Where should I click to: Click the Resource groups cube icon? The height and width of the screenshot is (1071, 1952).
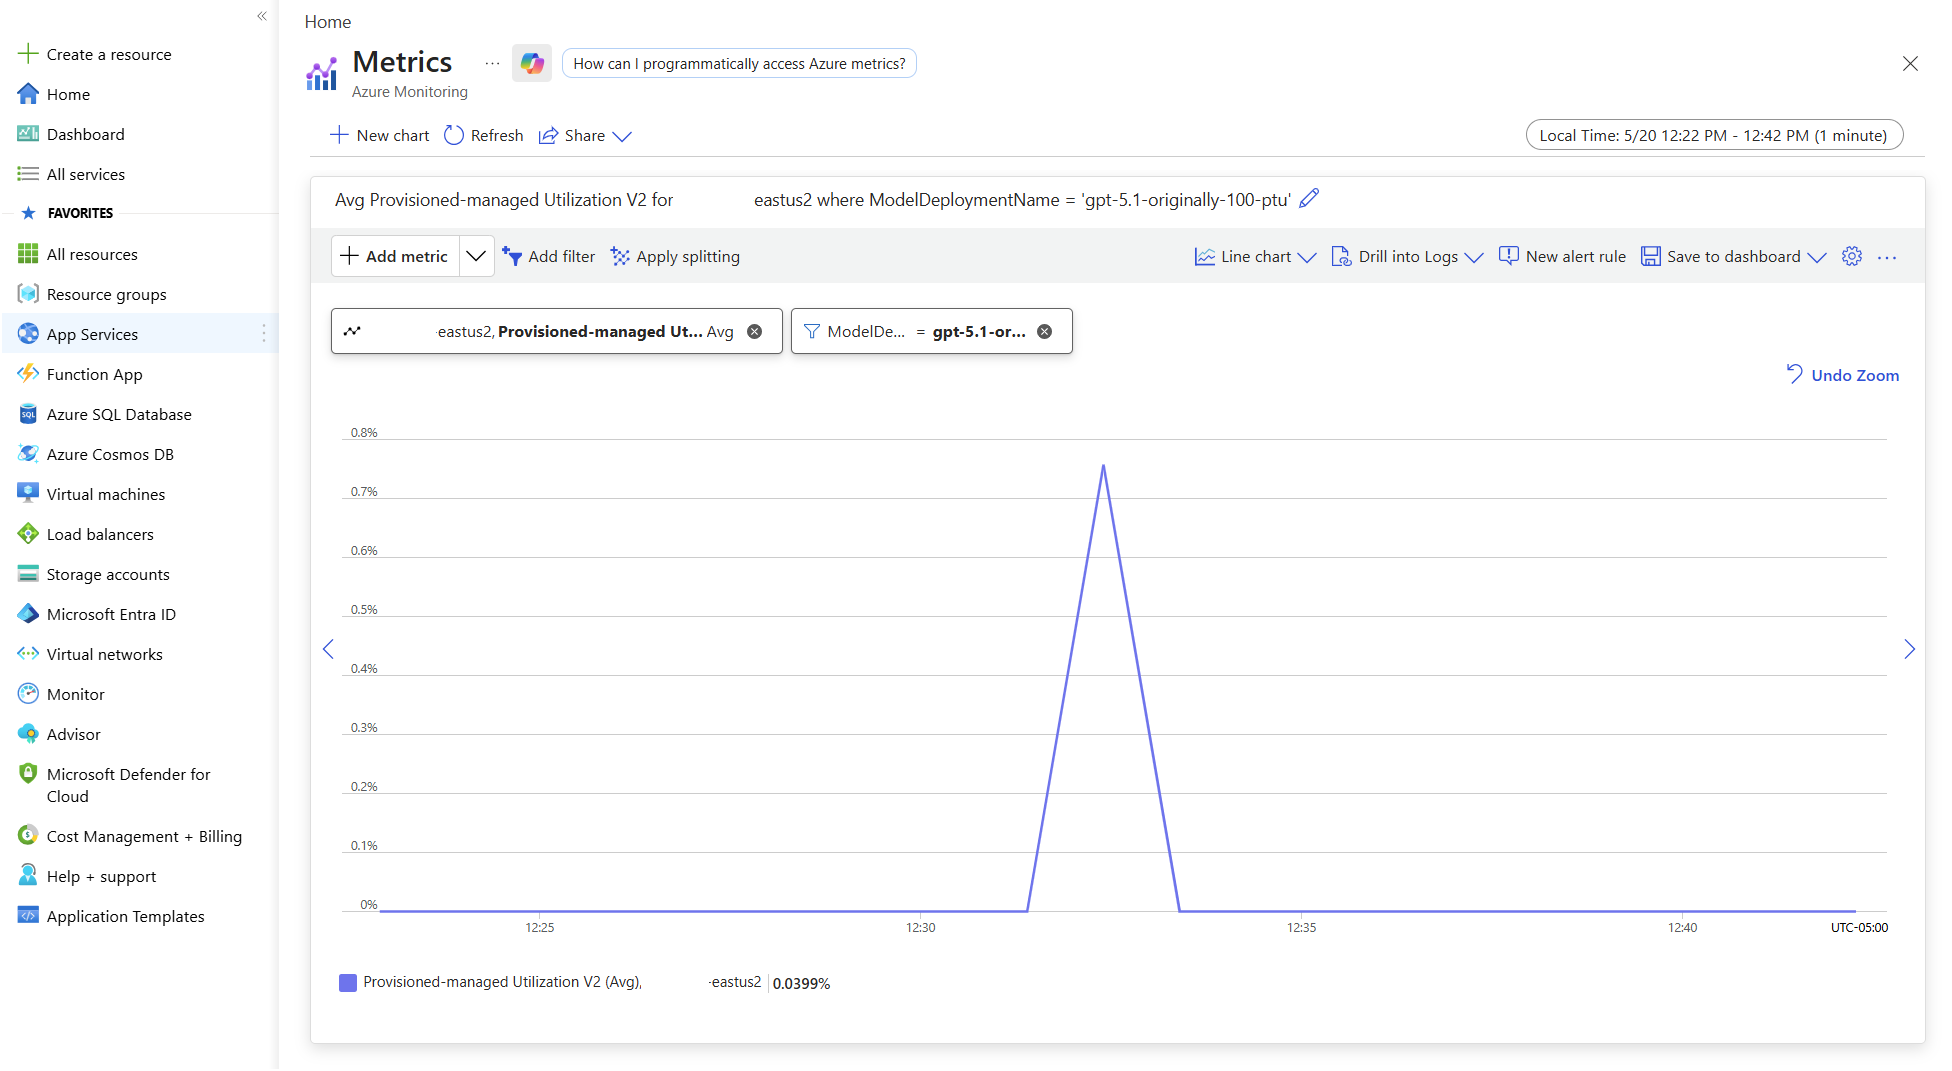click(x=28, y=294)
